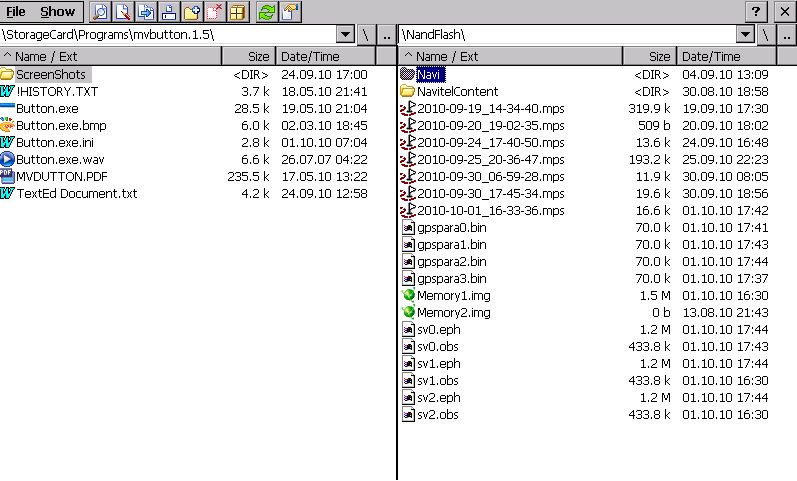This screenshot has height=481, width=797.
Task: Click the Copy file toolbar icon
Action: coord(146,12)
